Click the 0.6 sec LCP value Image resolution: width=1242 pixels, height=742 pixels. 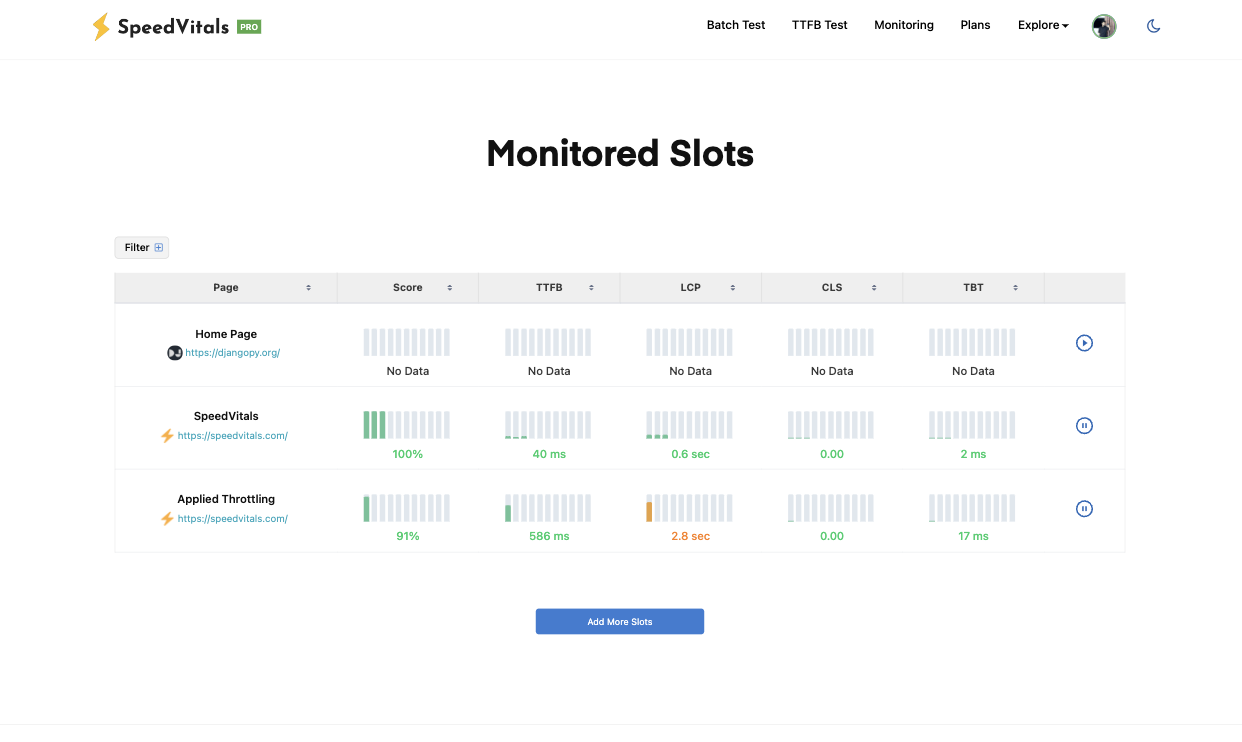pyautogui.click(x=691, y=454)
